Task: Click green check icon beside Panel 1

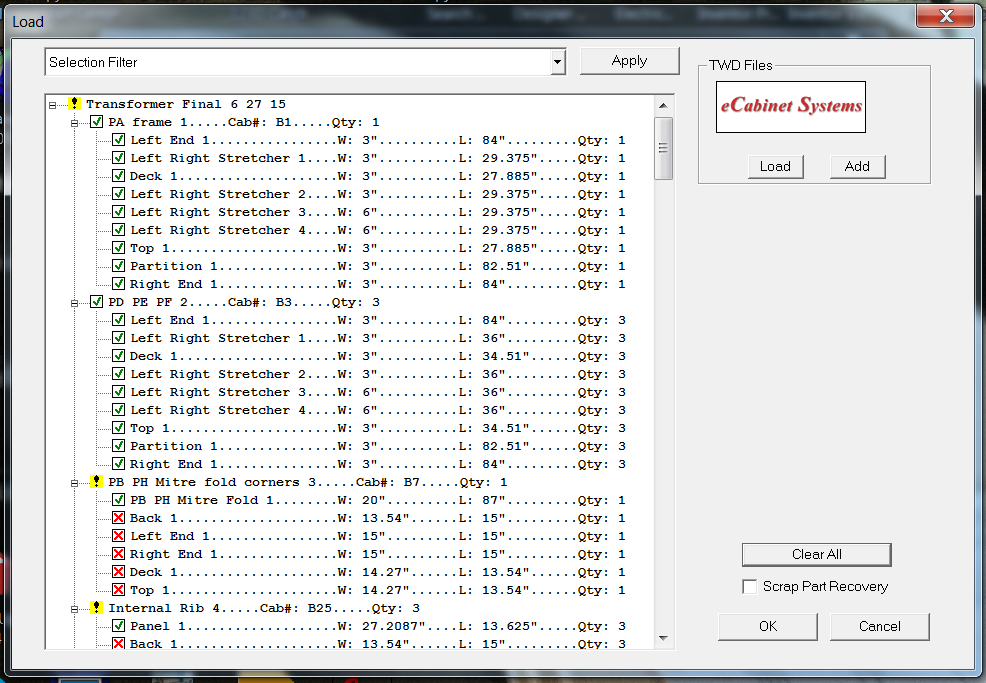Action: (x=118, y=626)
